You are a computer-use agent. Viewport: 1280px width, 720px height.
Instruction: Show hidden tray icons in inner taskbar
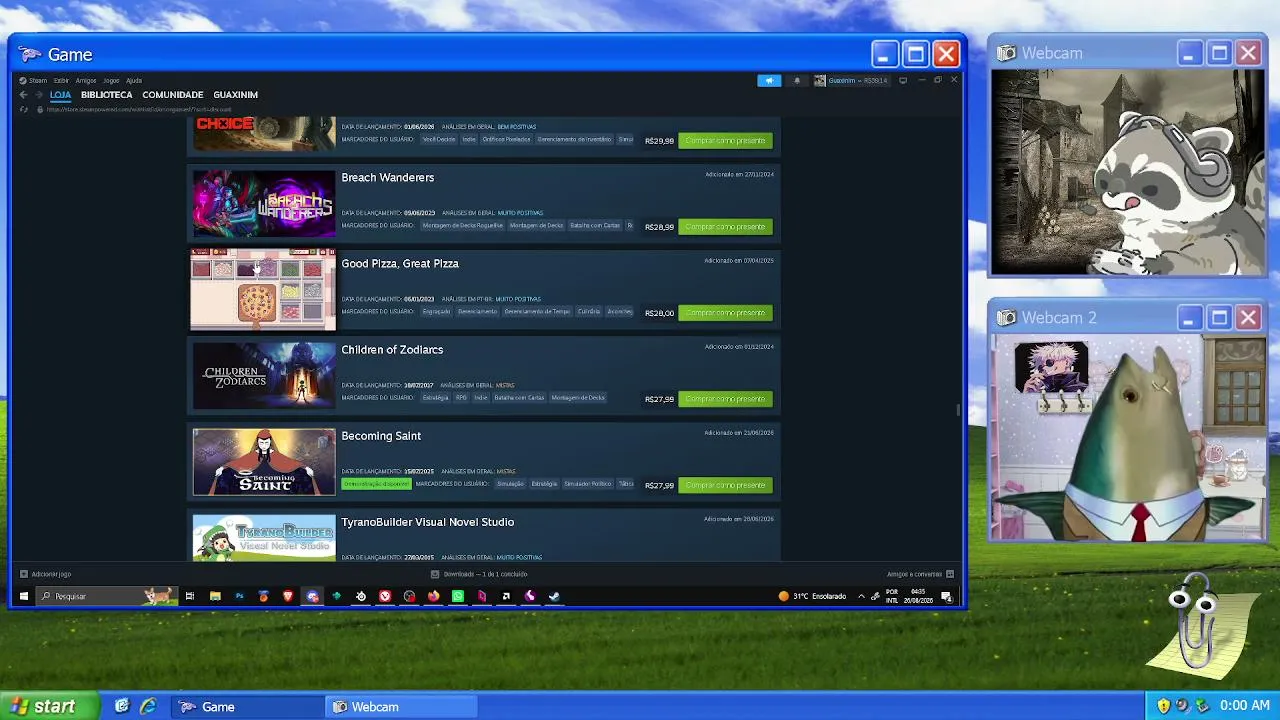pyautogui.click(x=861, y=596)
